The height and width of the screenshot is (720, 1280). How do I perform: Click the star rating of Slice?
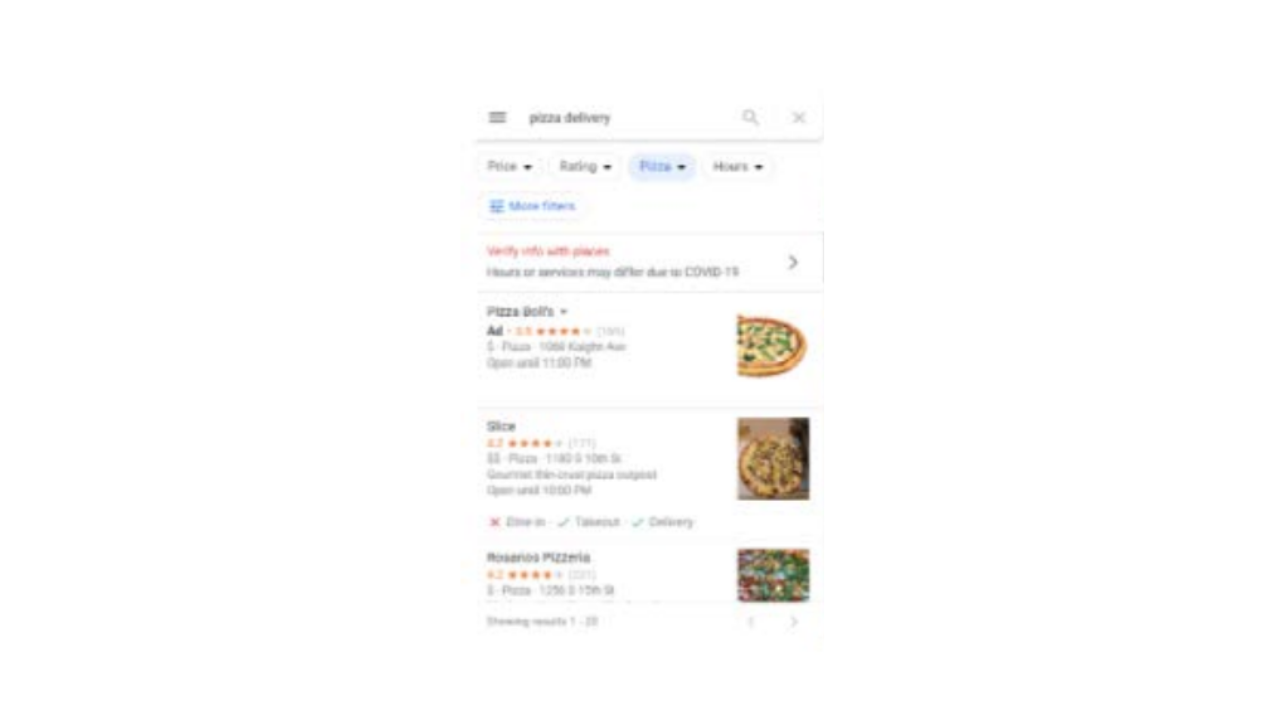pos(535,443)
